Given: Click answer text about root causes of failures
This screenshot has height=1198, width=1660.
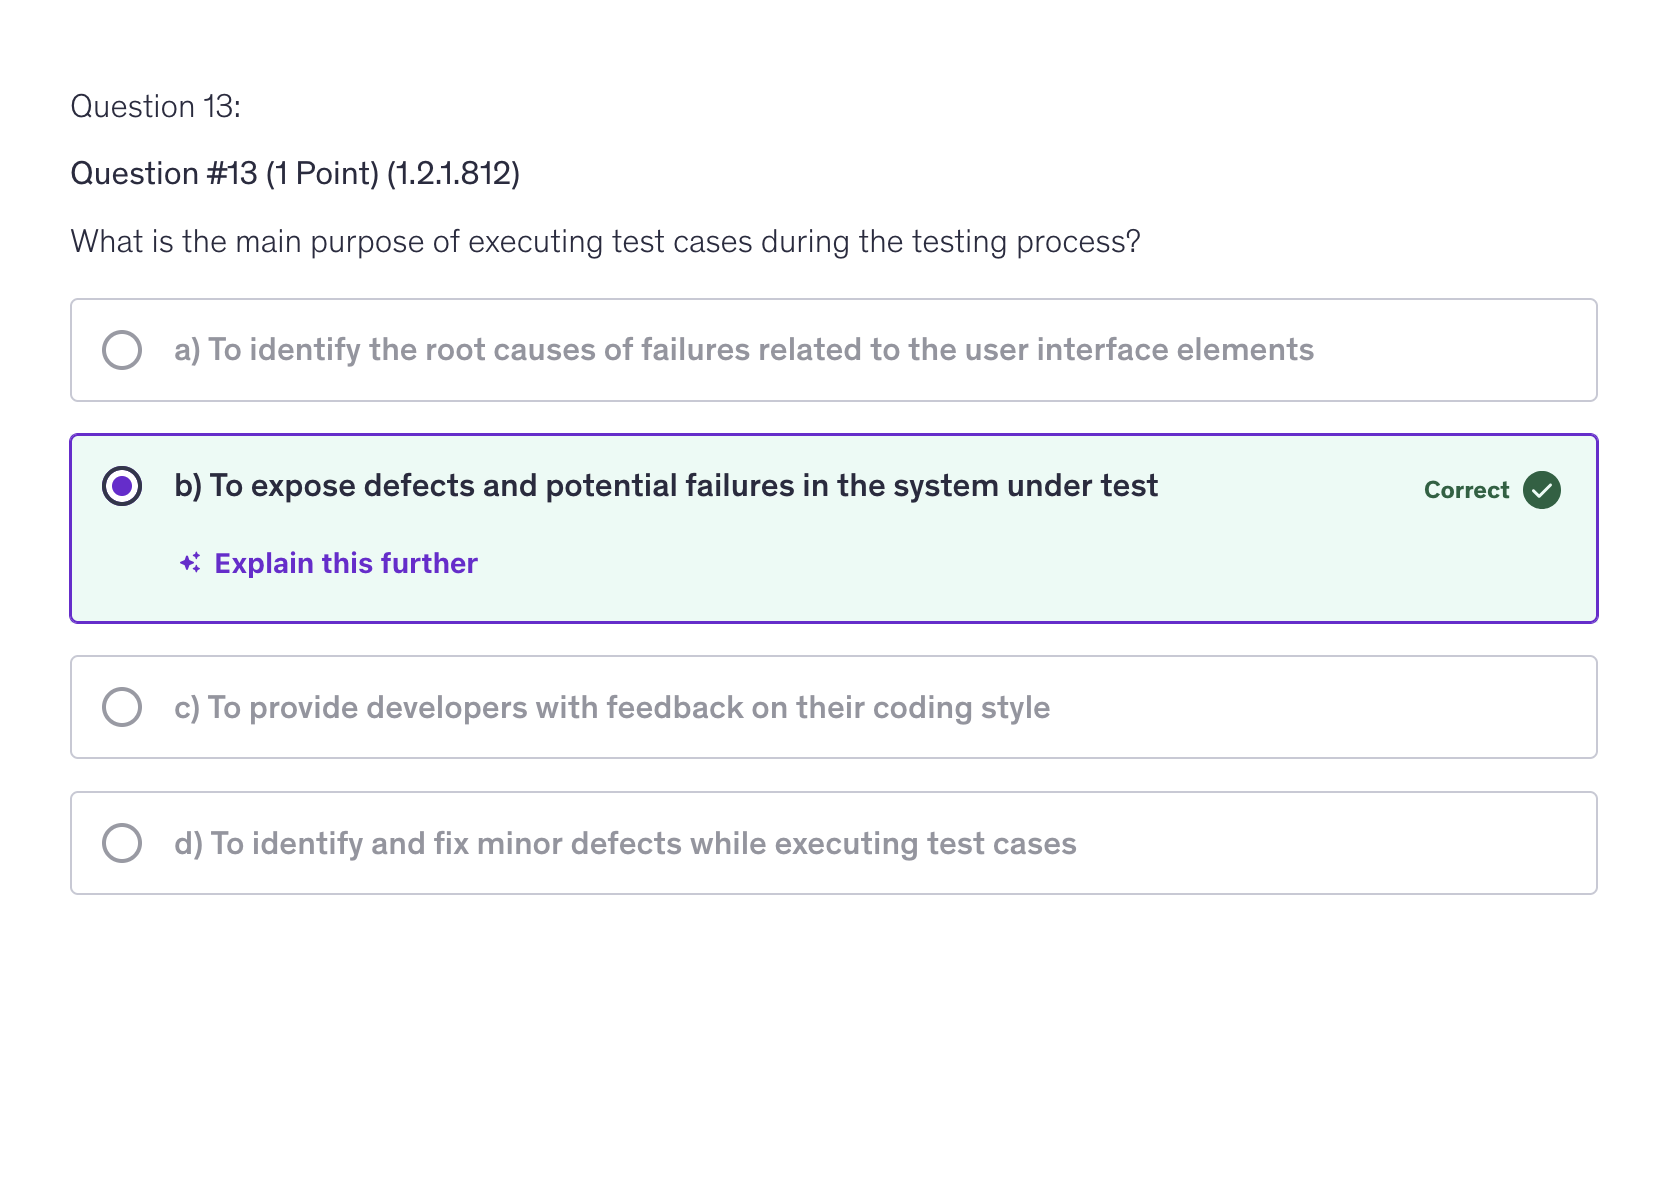Looking at the screenshot, I should 743,350.
